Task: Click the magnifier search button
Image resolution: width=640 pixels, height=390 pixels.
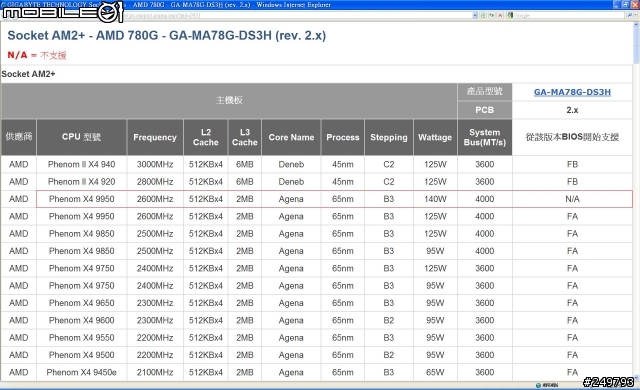Action: [x=630, y=16]
